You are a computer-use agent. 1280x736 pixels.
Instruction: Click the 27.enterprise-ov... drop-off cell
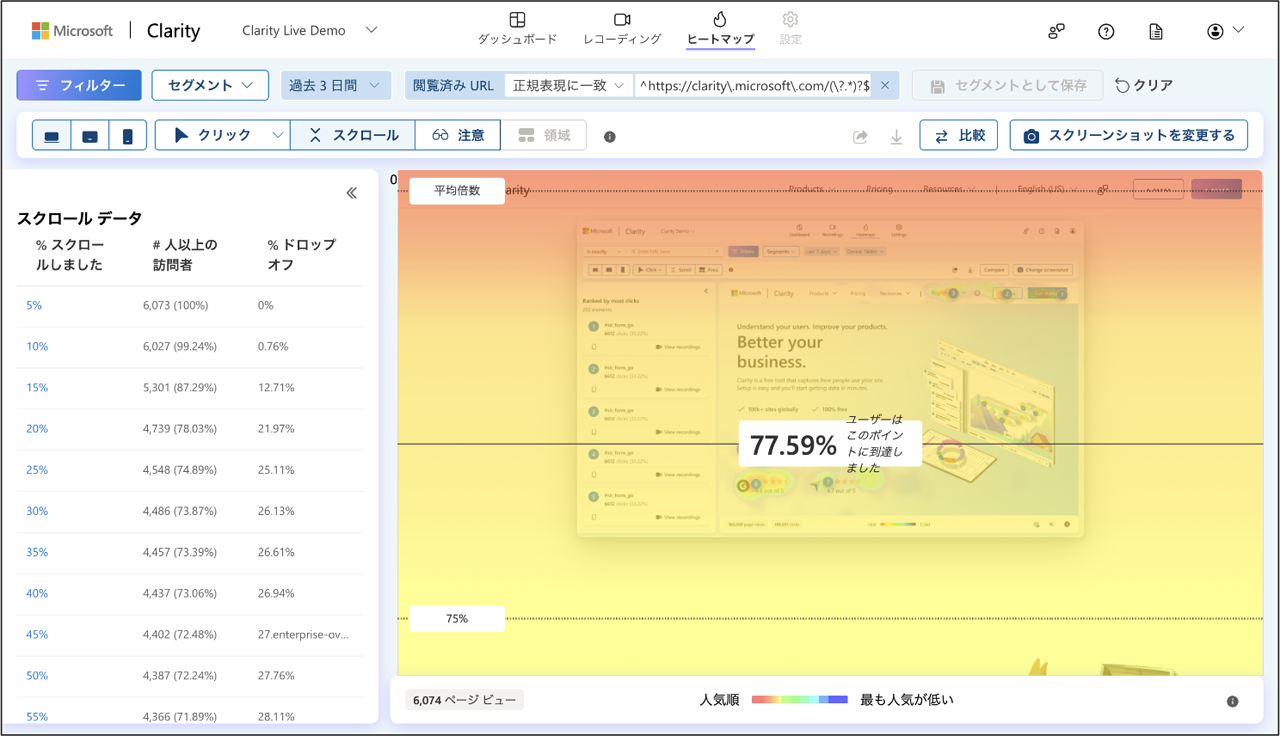[303, 634]
